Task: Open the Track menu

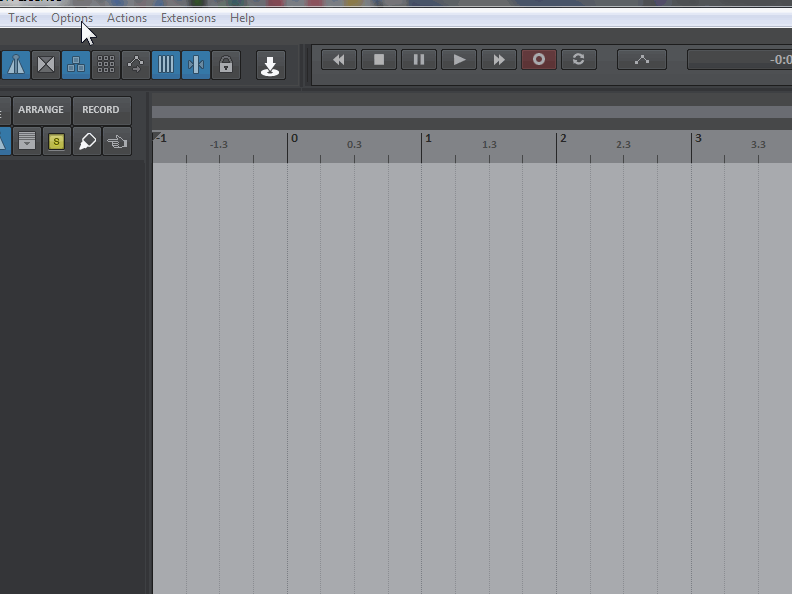Action: click(23, 18)
